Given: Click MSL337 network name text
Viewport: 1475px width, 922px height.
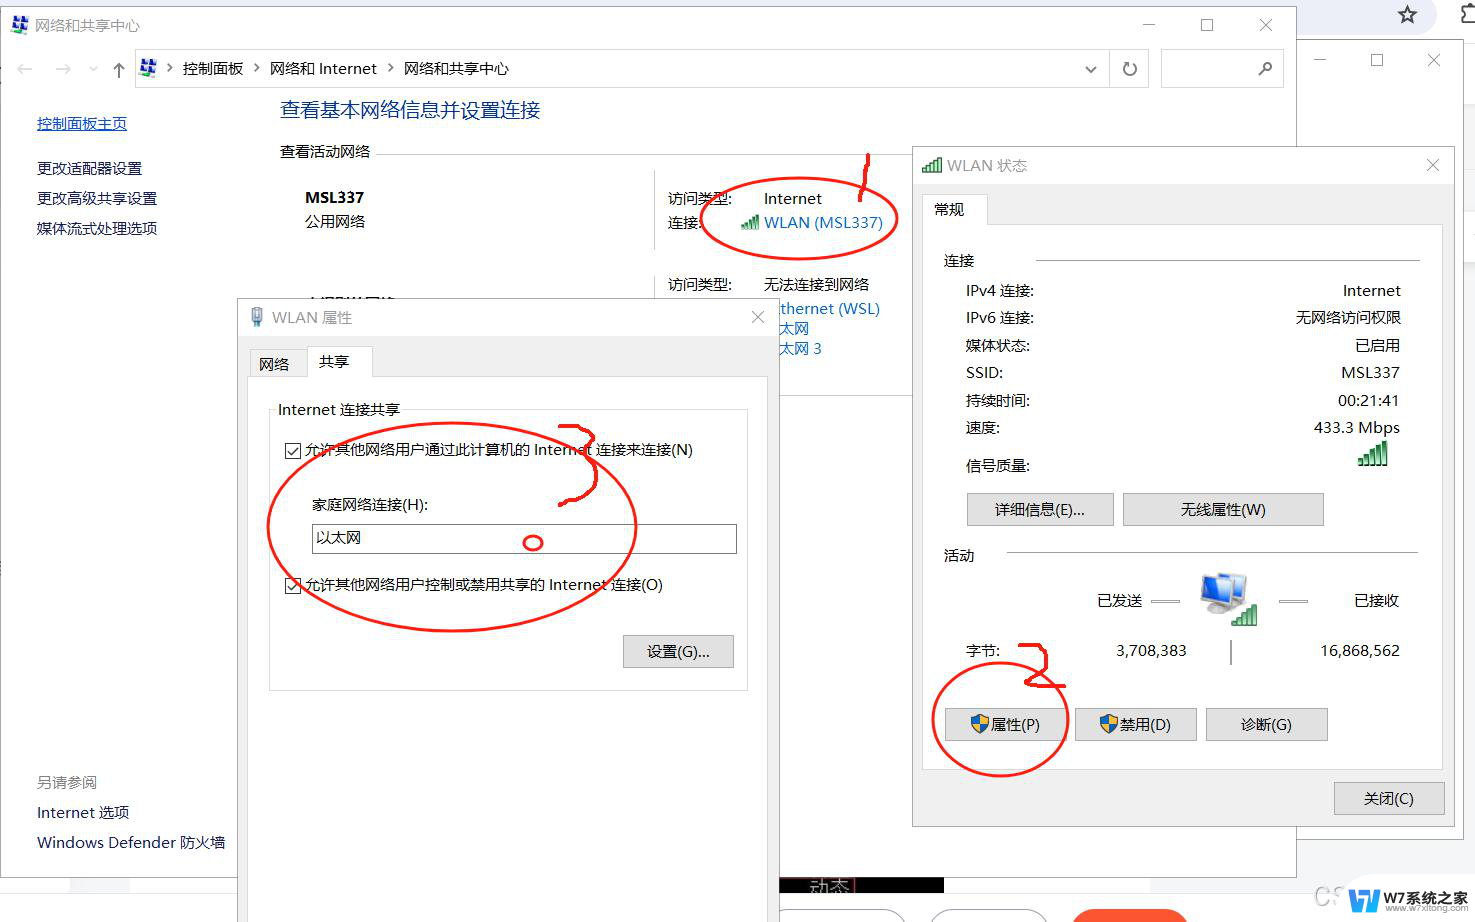Looking at the screenshot, I should [x=335, y=198].
